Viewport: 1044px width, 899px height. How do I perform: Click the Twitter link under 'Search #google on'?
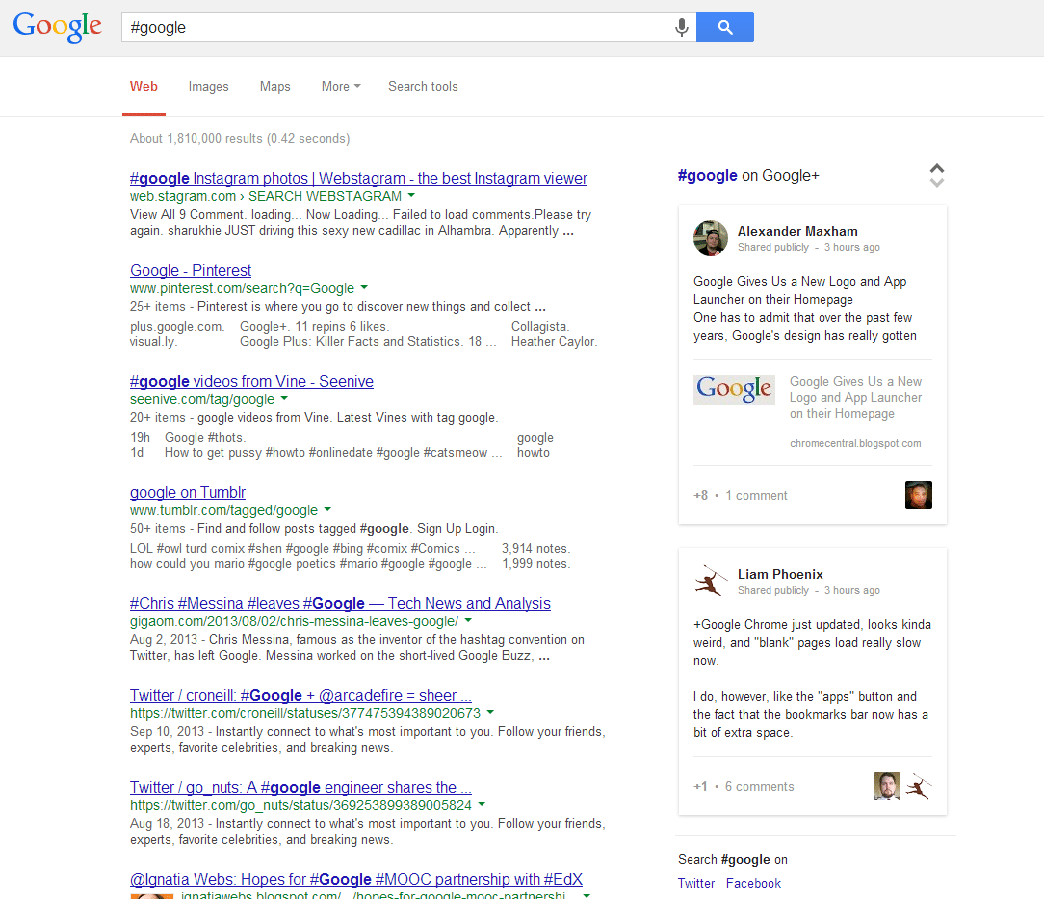tap(696, 883)
